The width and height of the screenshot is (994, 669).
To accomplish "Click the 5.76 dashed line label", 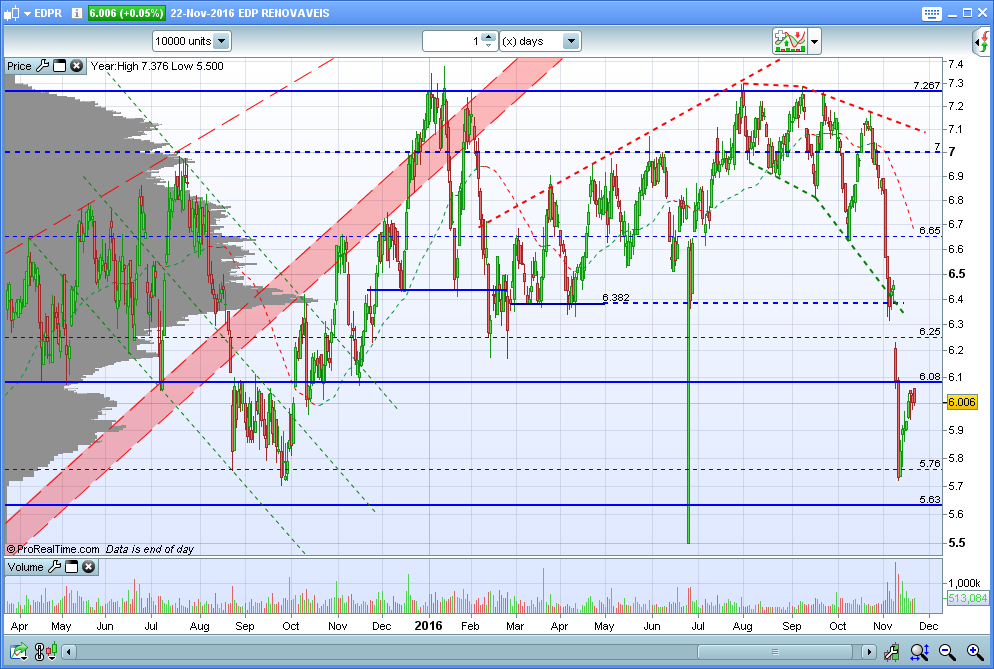I will (x=929, y=464).
